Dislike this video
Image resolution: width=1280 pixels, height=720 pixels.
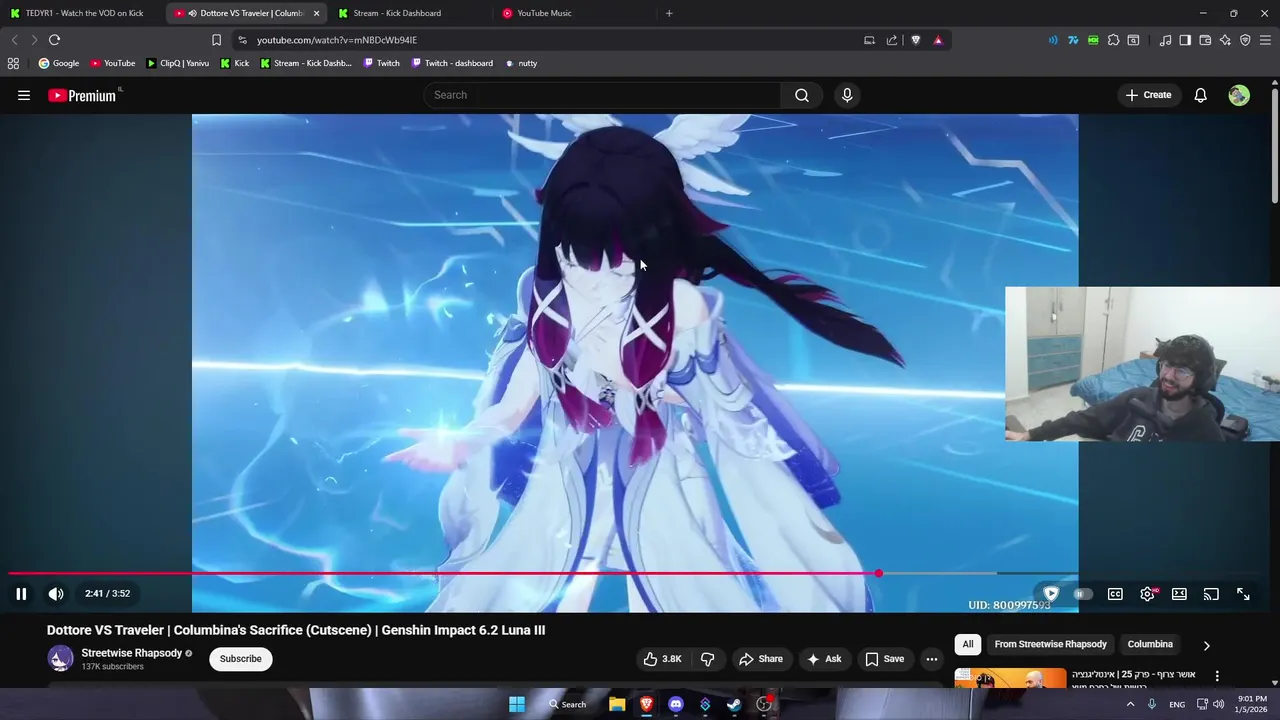(x=708, y=659)
